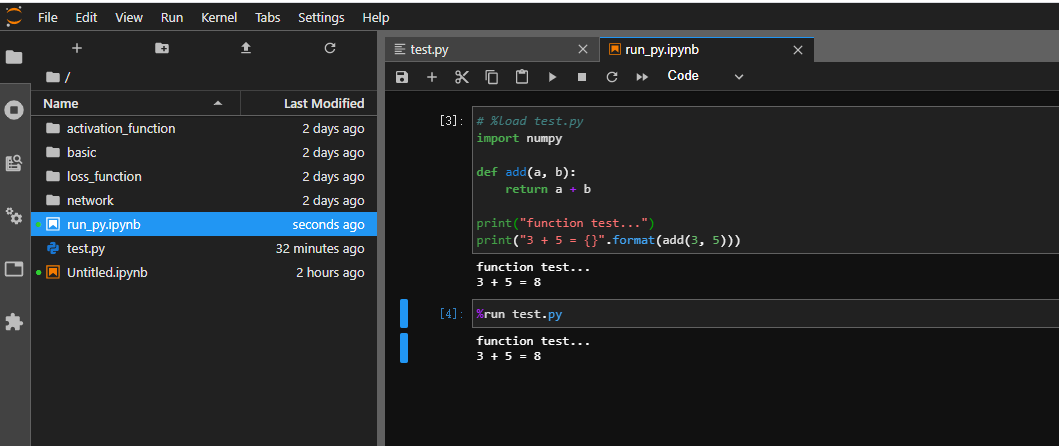Viewport: 1059px width, 446px height.
Task: Open the Commands palette sidebar icon
Action: coord(14,163)
